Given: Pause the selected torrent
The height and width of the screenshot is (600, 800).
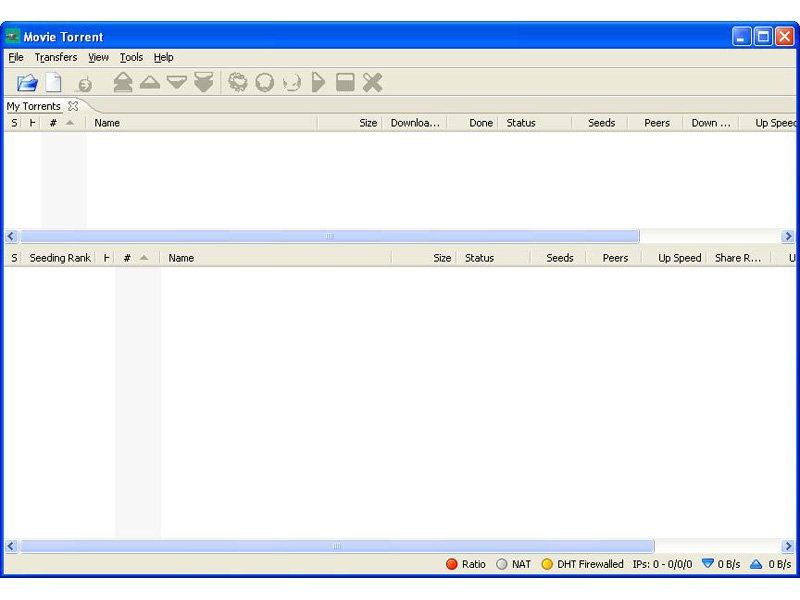Looking at the screenshot, I should [346, 82].
